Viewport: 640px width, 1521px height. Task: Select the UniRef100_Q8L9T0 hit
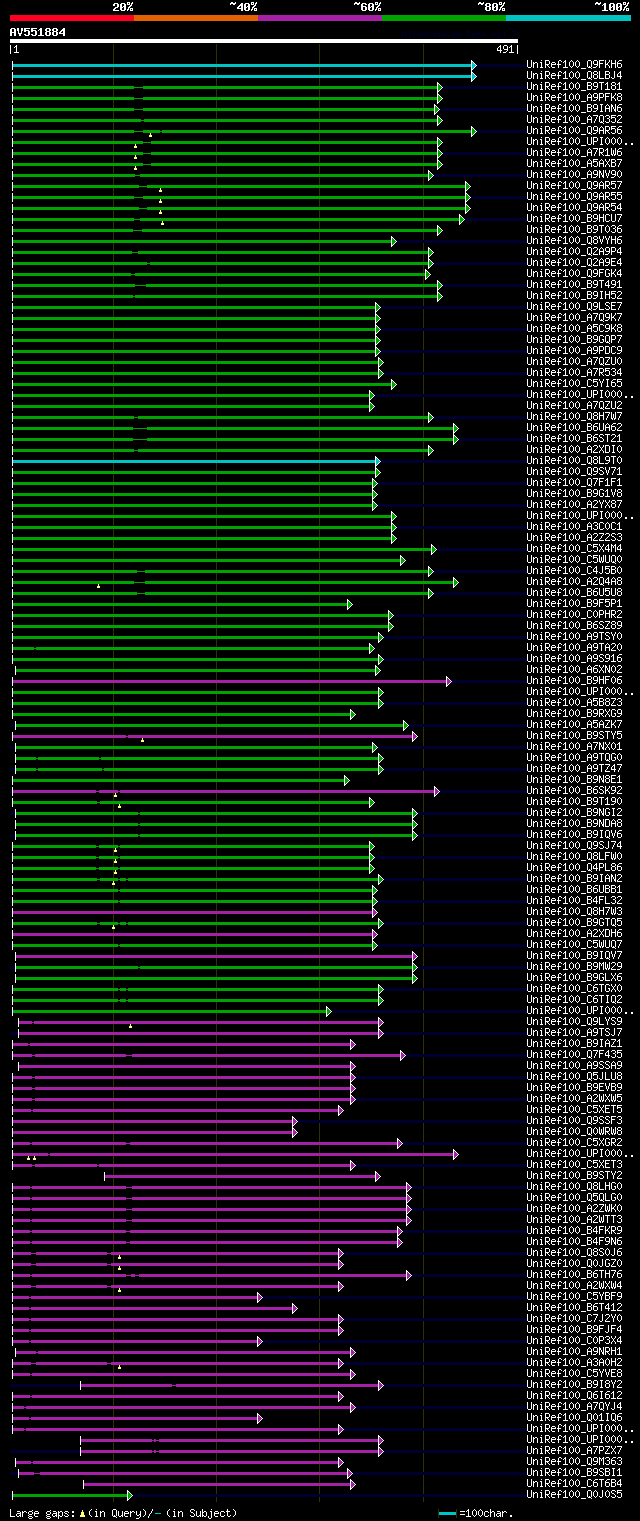coord(574,460)
